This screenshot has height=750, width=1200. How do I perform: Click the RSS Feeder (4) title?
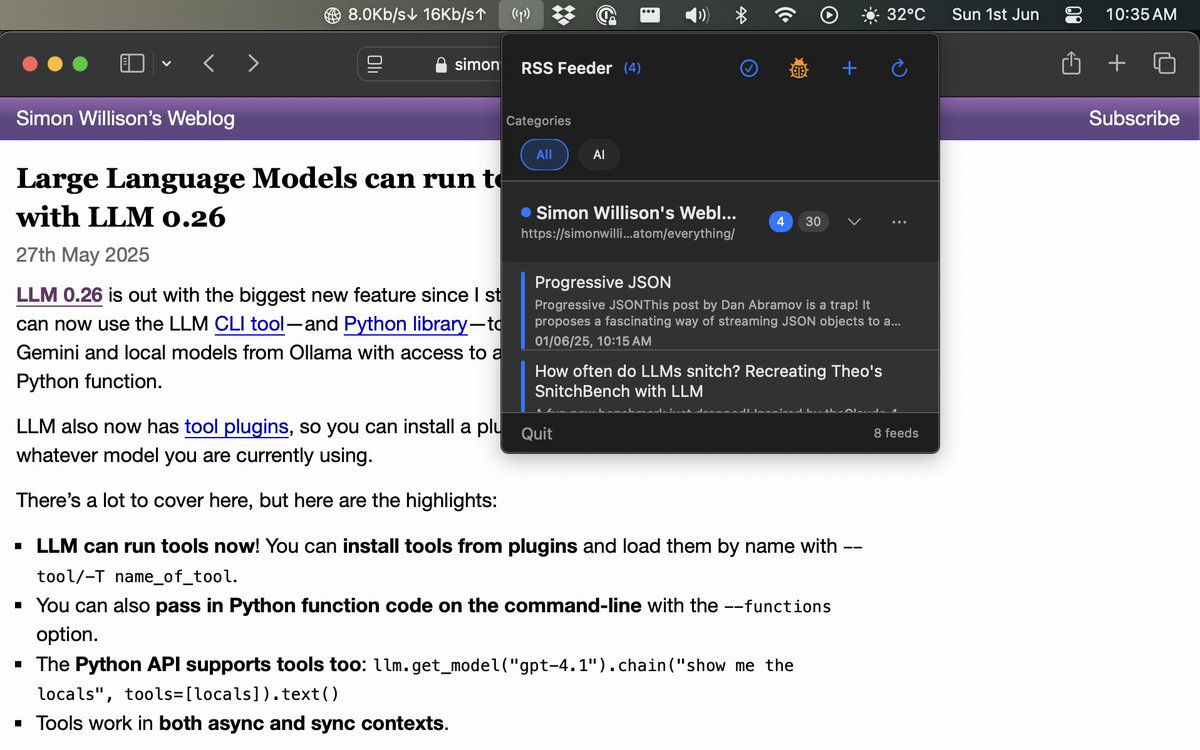click(581, 68)
